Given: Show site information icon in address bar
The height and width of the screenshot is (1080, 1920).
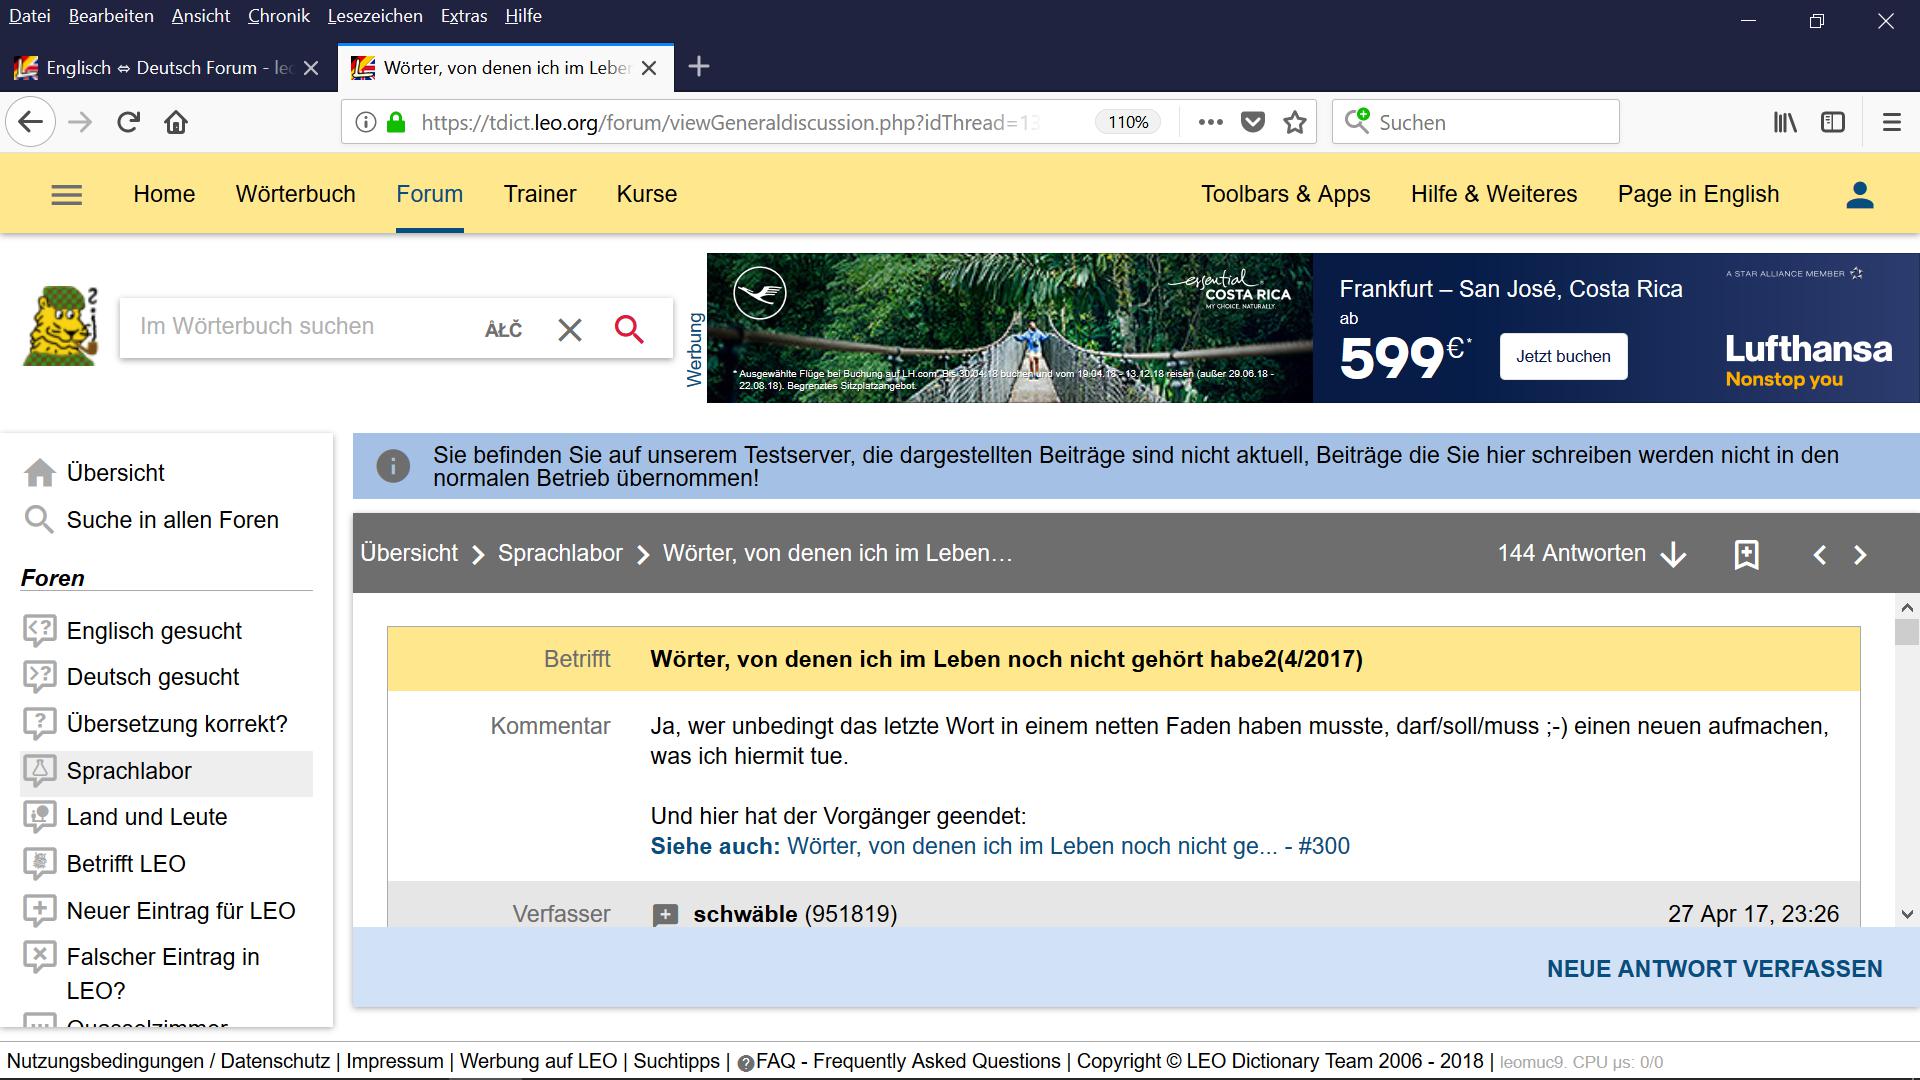Looking at the screenshot, I should click(366, 122).
